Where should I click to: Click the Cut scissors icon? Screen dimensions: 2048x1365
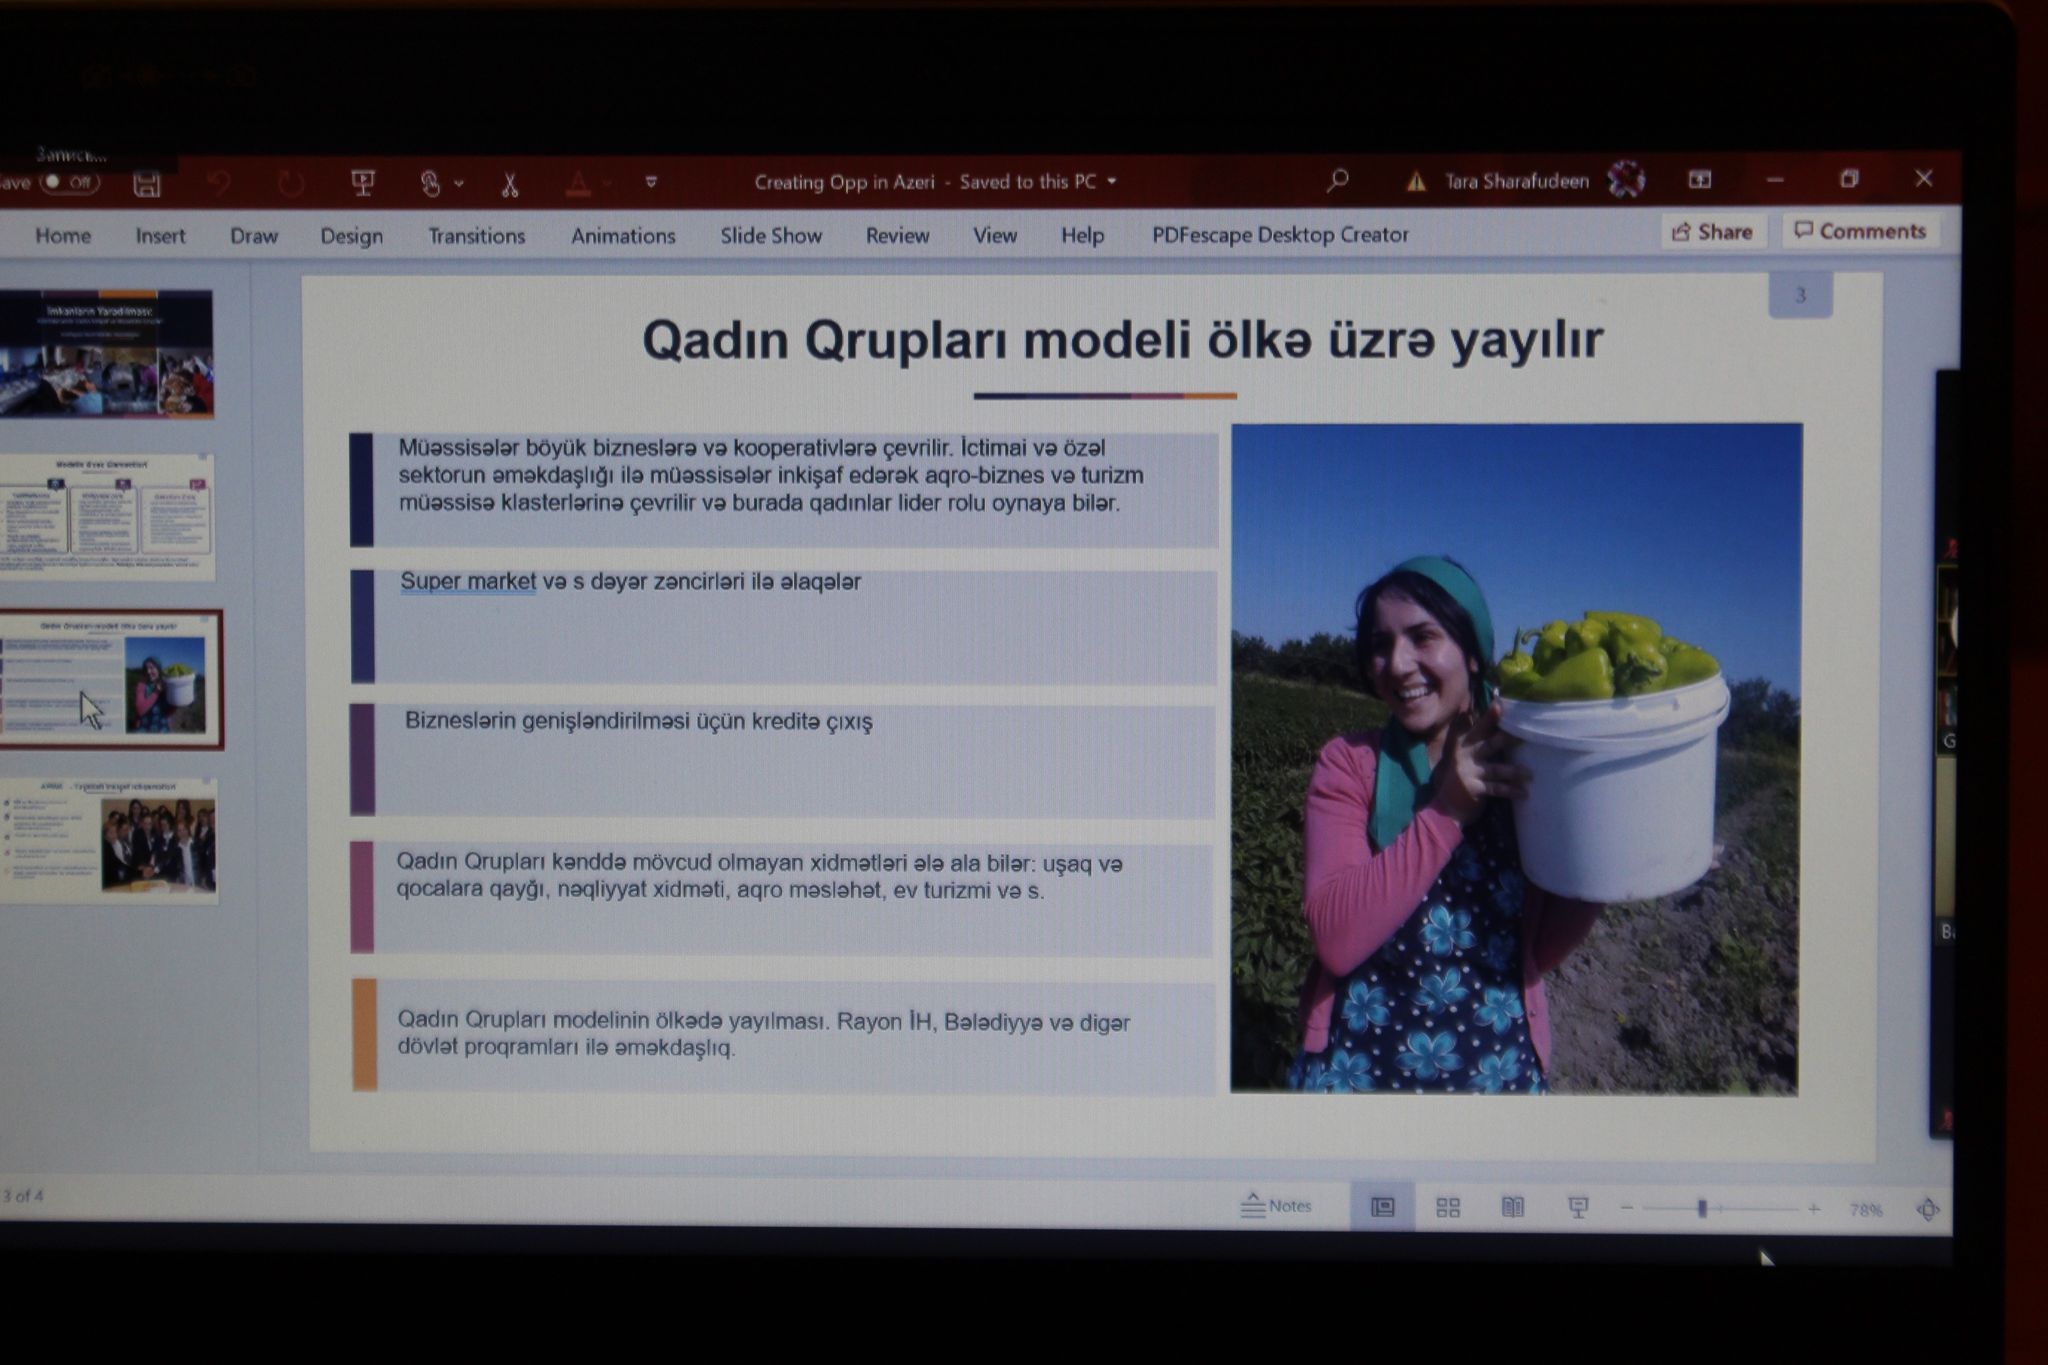click(x=510, y=184)
